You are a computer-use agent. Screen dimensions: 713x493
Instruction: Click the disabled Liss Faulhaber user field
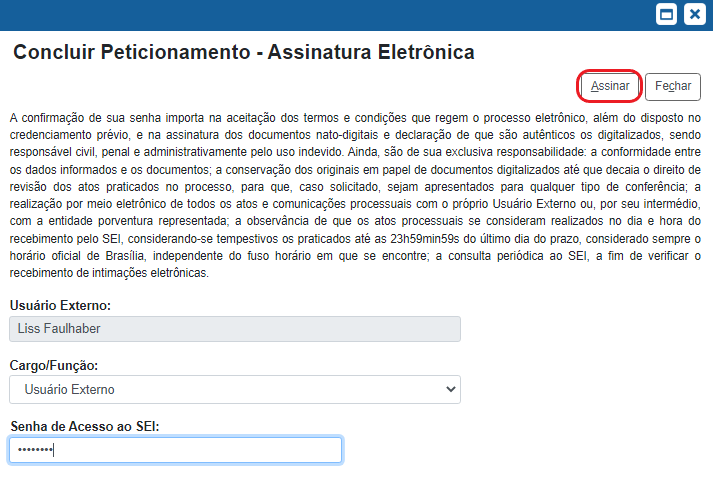(x=234, y=329)
